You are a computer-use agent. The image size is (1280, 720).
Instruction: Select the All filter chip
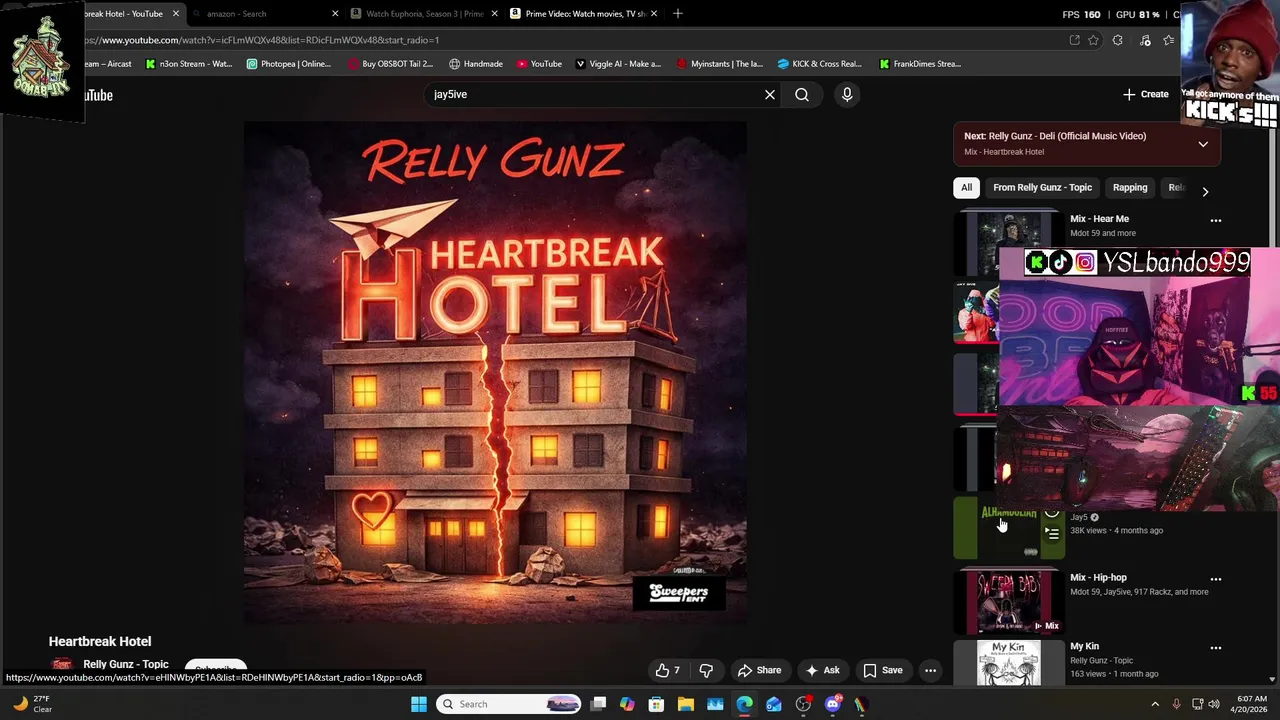[x=966, y=188]
